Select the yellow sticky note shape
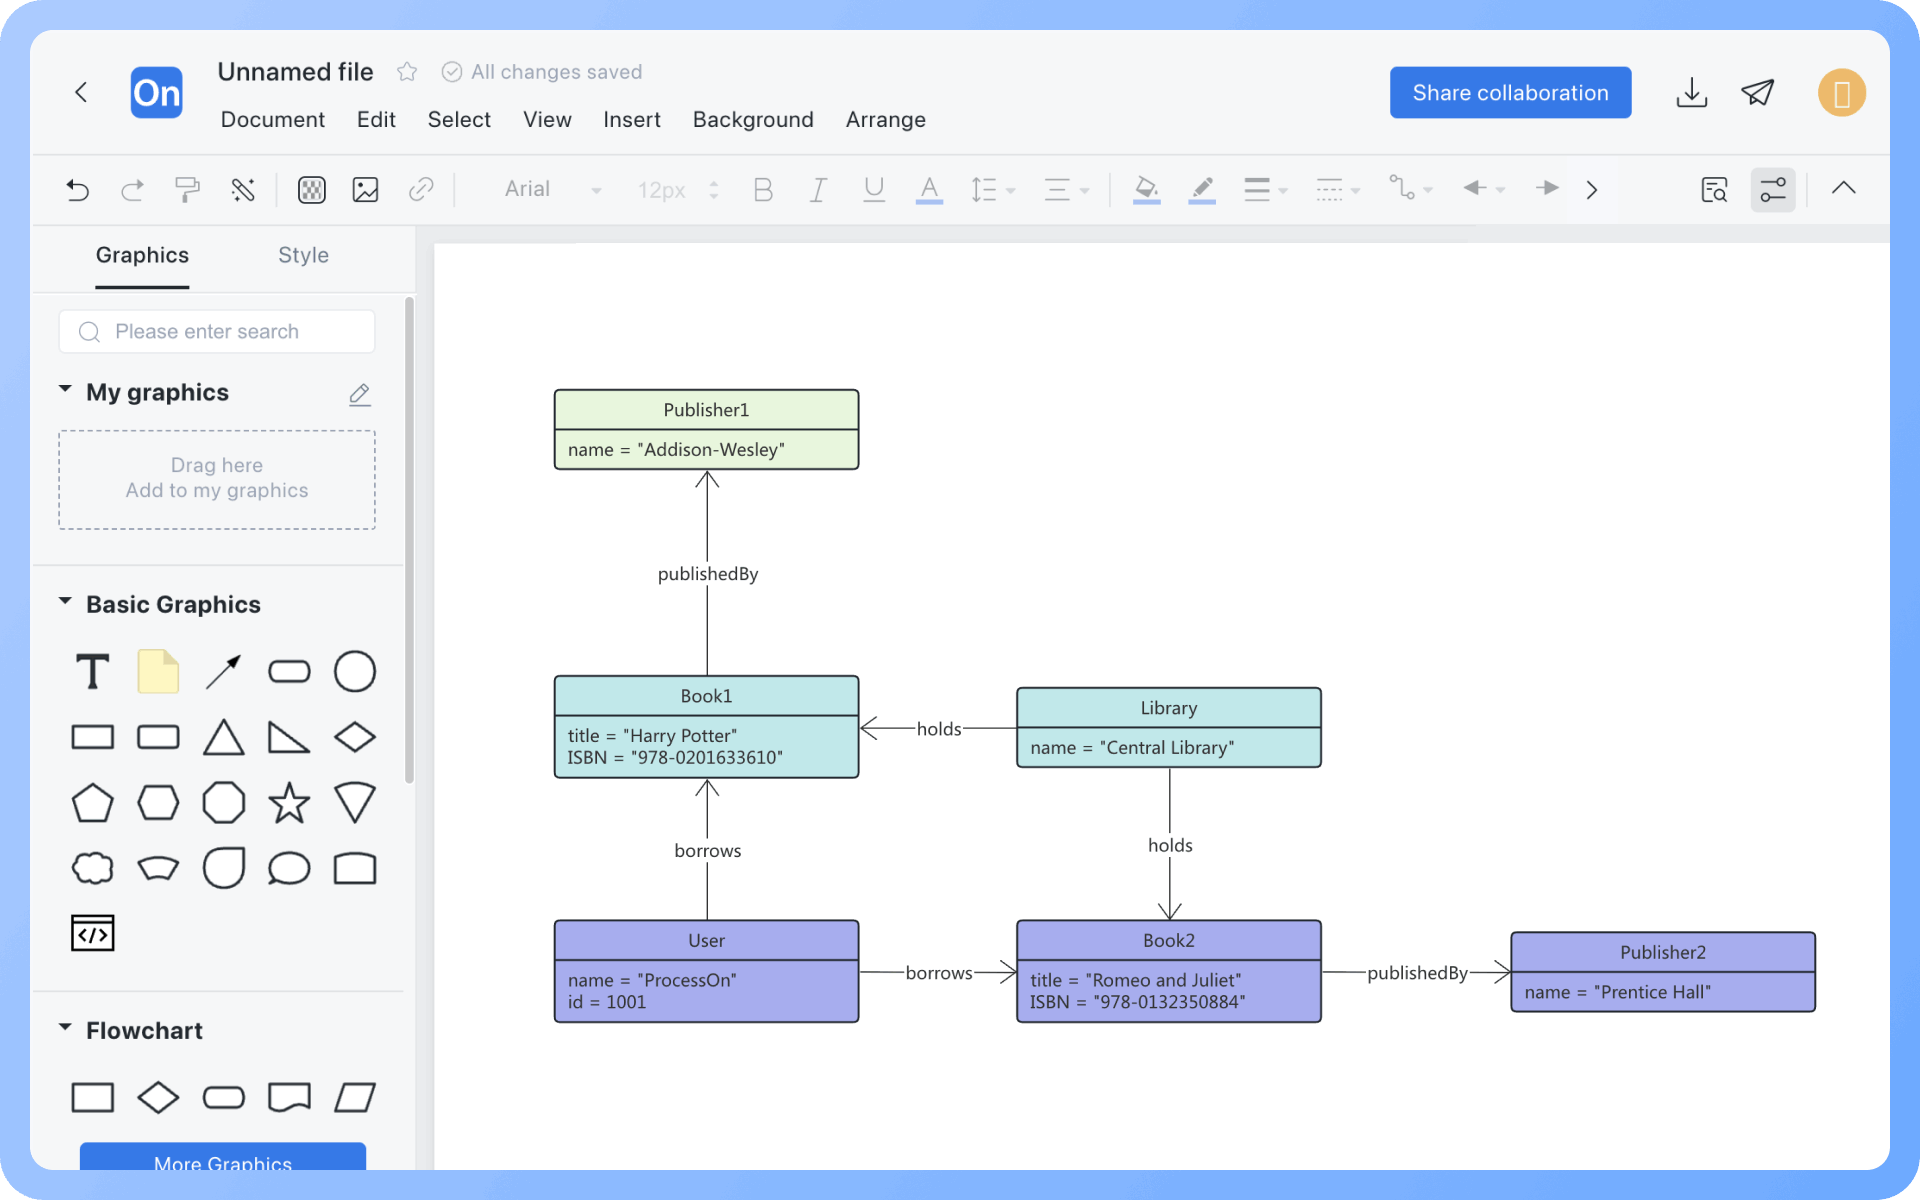The width and height of the screenshot is (1920, 1200). [158, 672]
